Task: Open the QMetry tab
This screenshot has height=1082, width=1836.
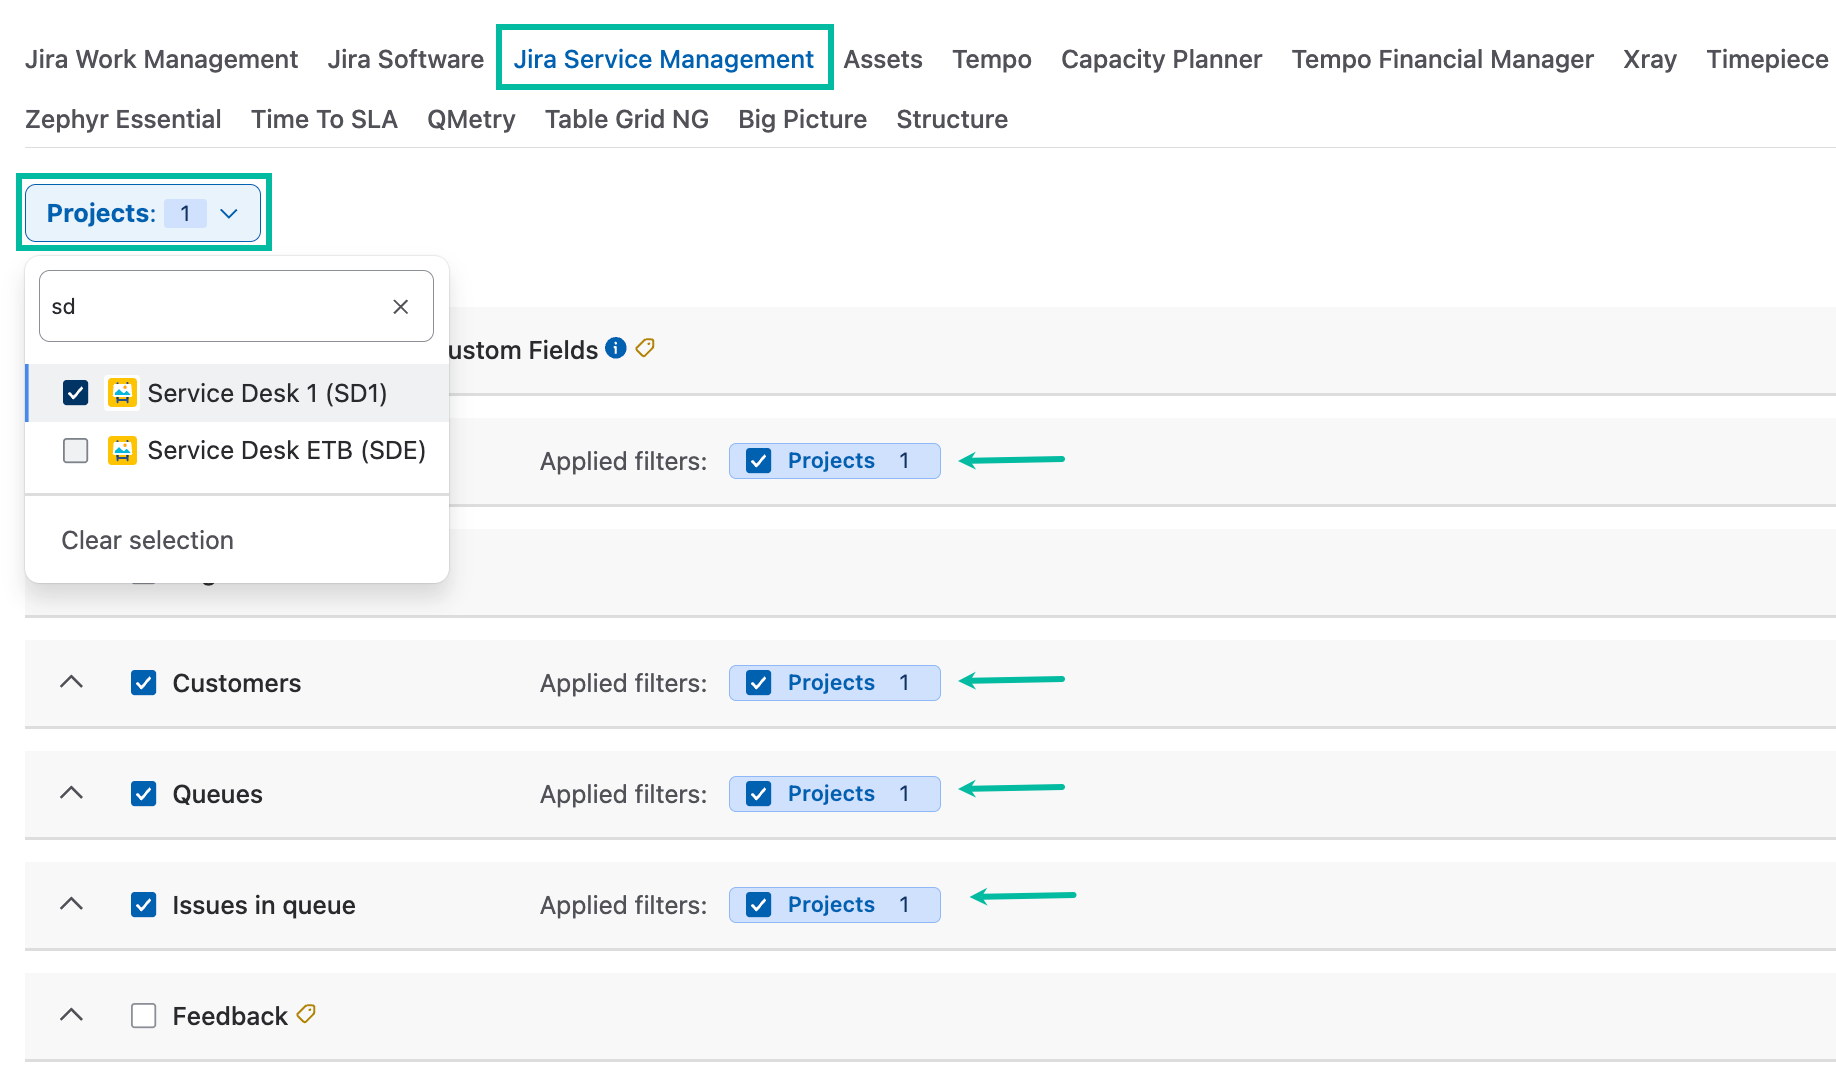Action: click(x=471, y=119)
